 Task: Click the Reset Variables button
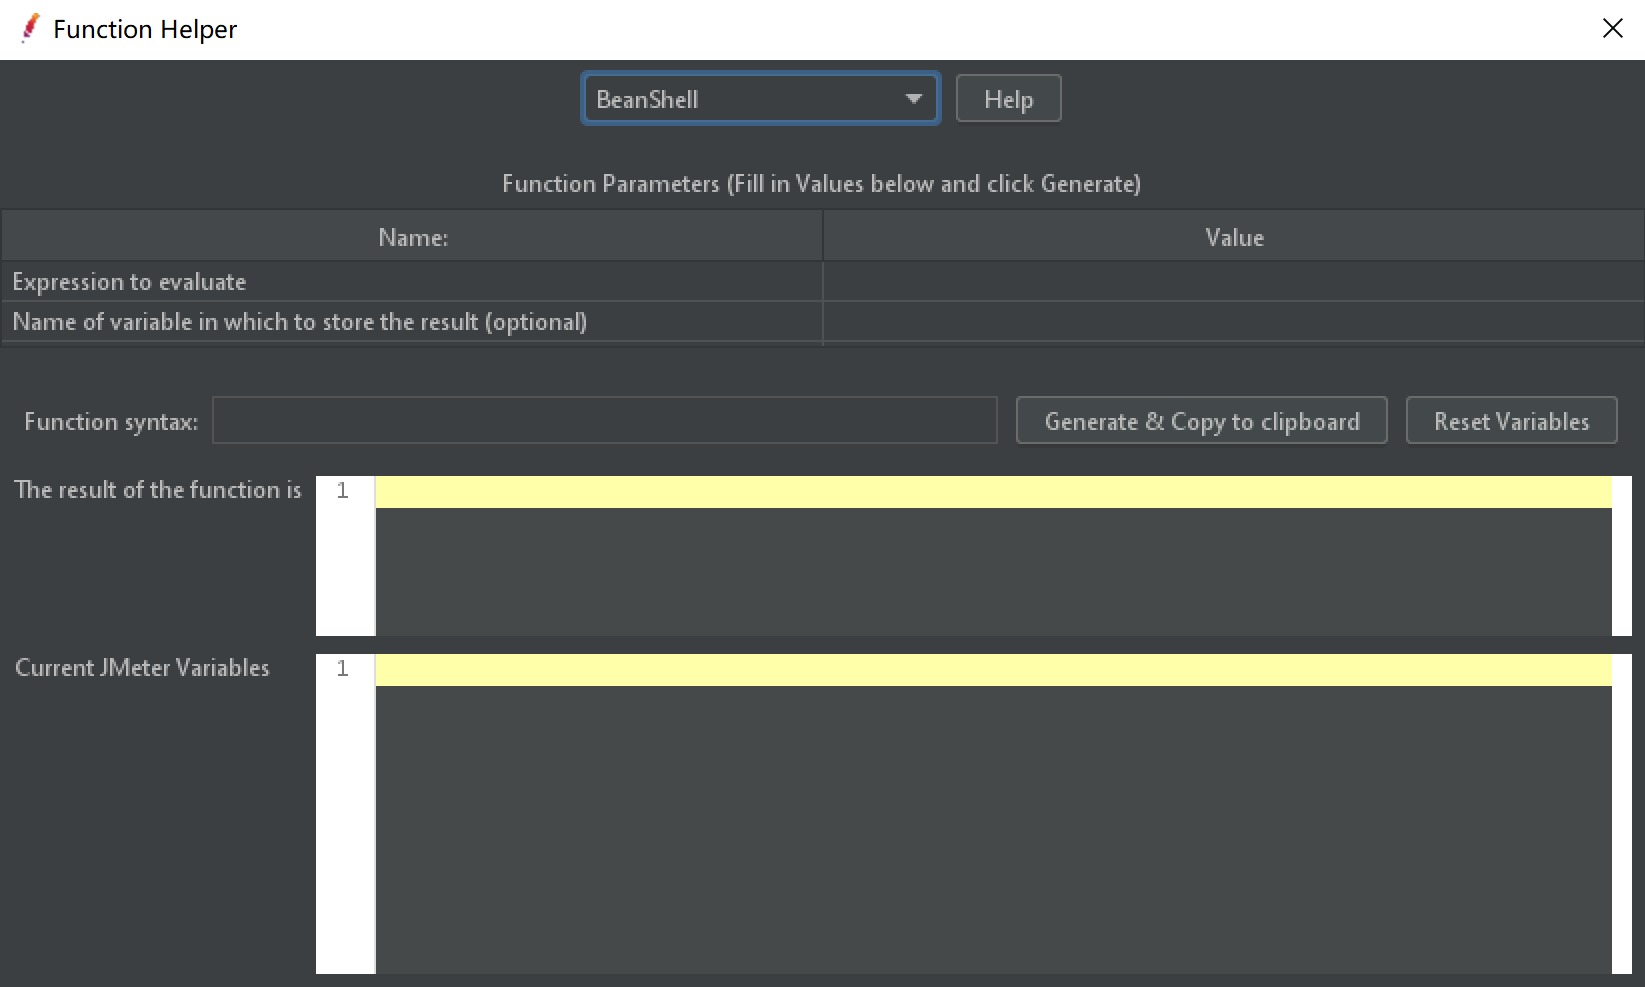coord(1511,421)
